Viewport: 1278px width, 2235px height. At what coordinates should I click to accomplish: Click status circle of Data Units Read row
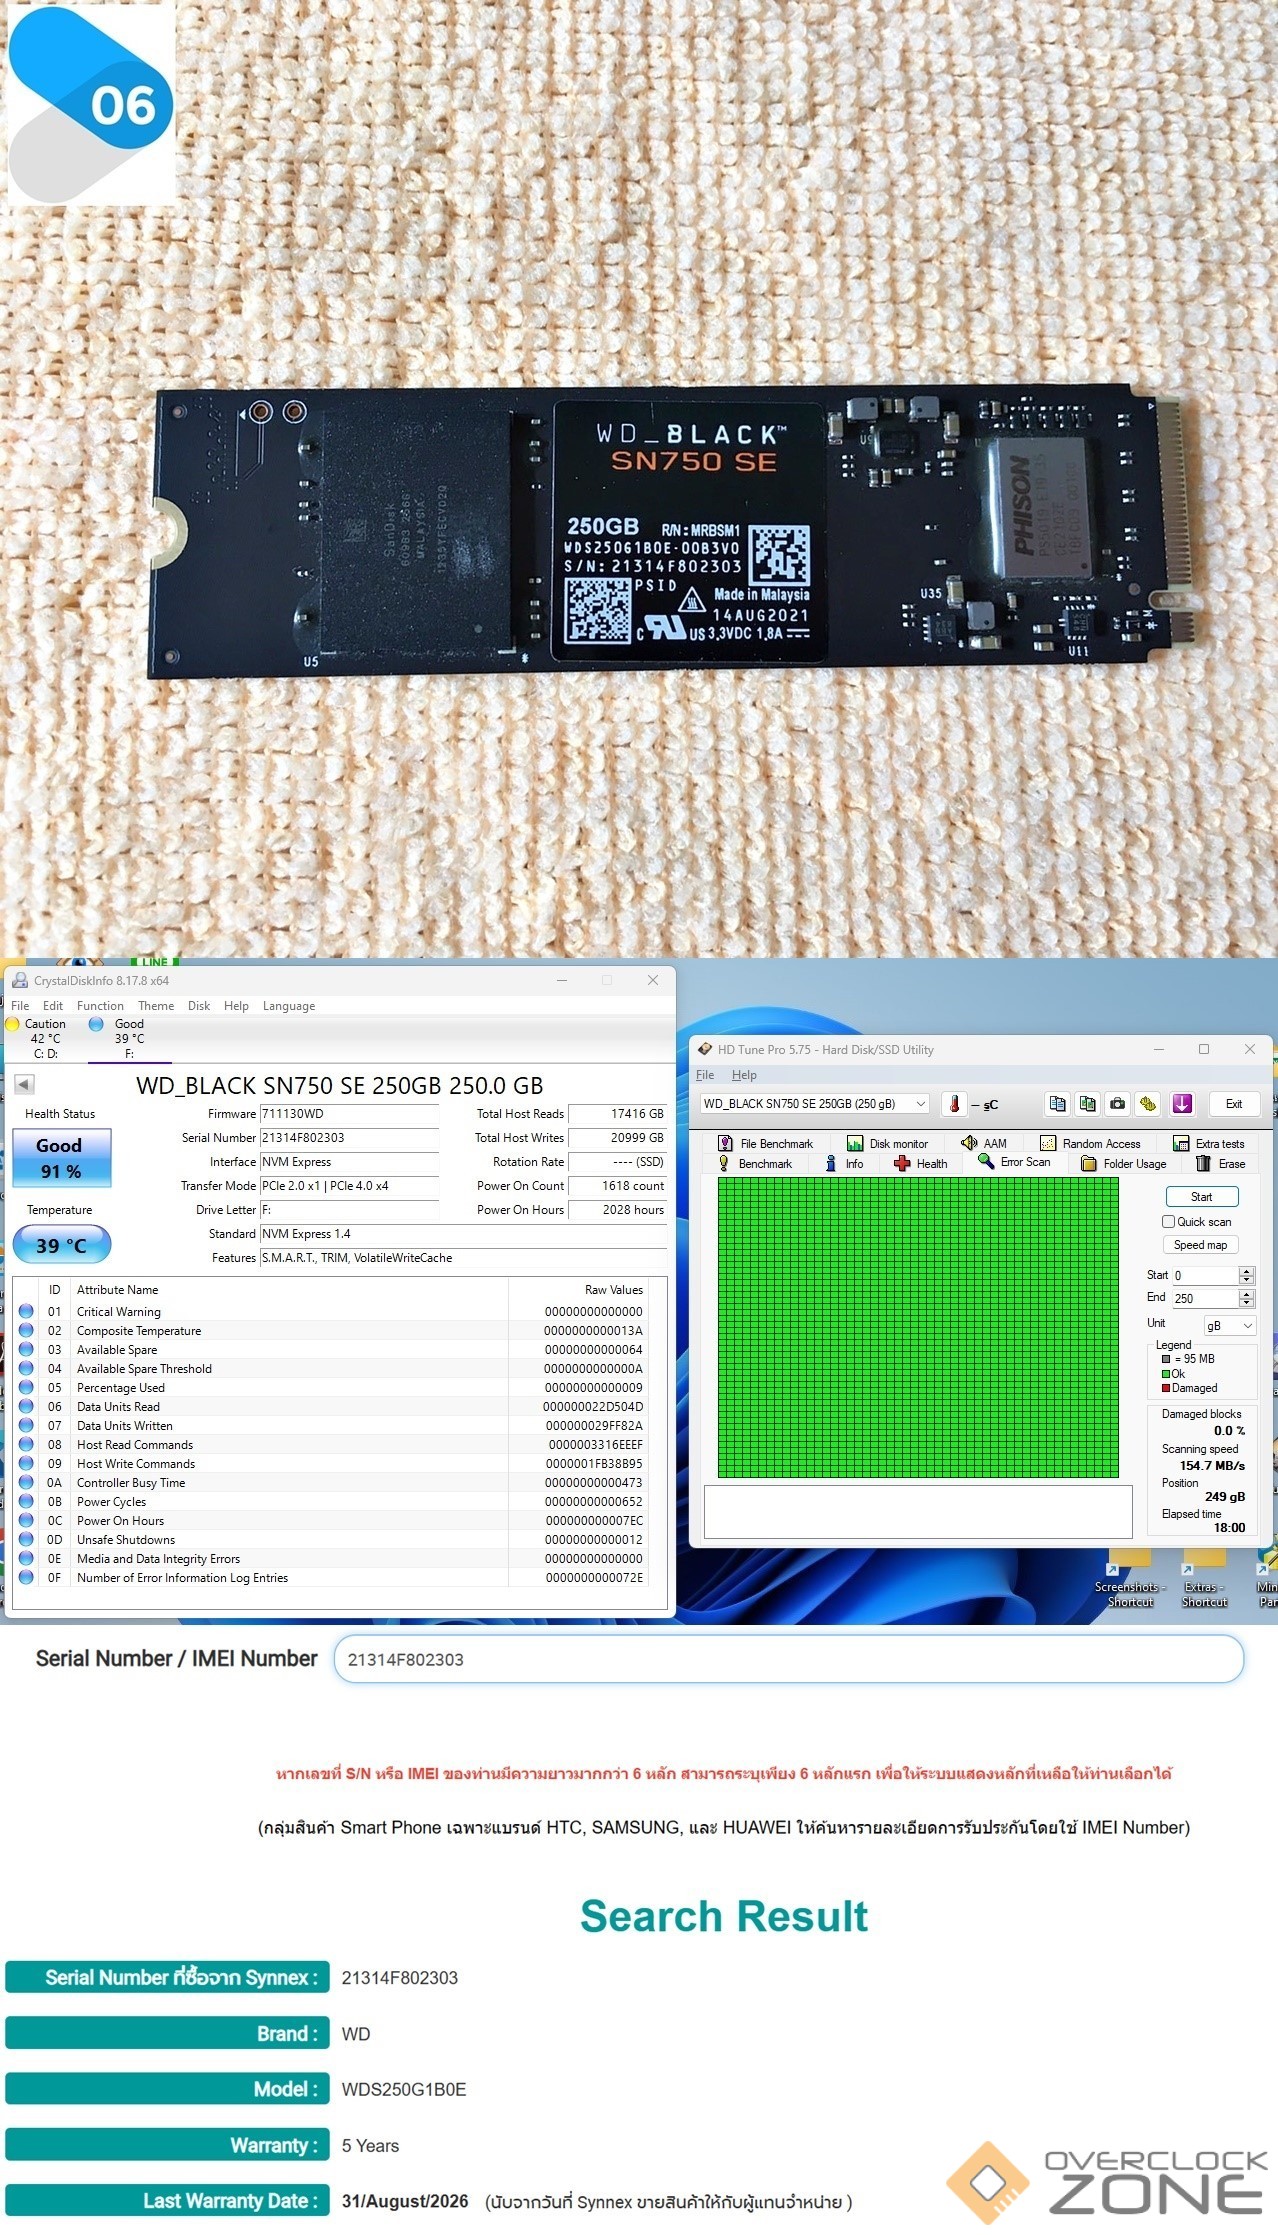tap(26, 1406)
